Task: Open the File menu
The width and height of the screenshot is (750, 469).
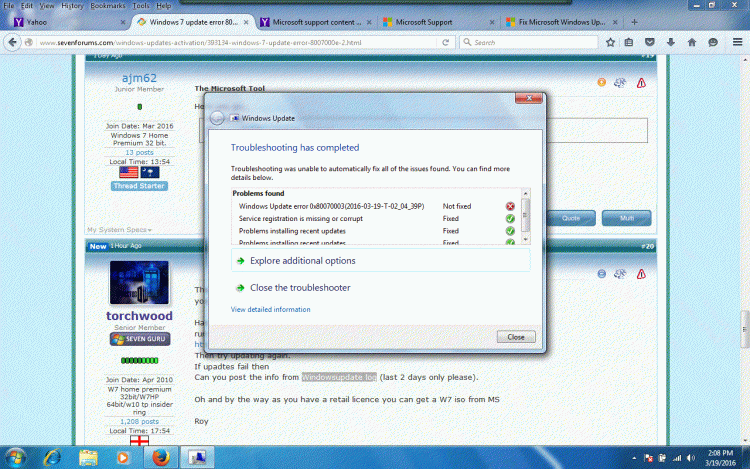Action: click(x=9, y=6)
